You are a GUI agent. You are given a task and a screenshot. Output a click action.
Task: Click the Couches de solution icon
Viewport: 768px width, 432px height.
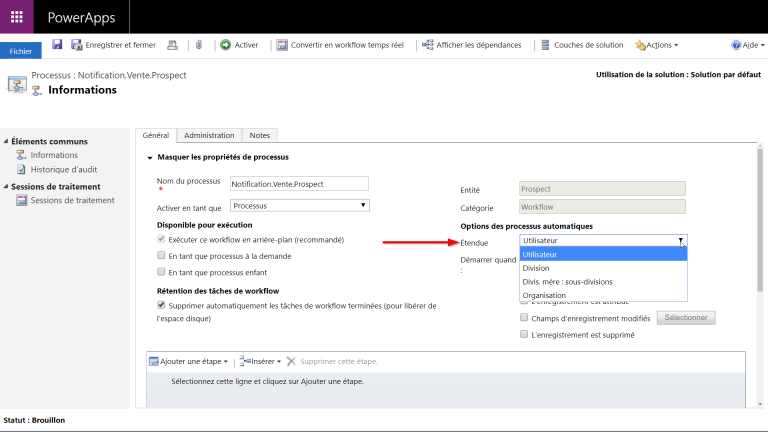(x=545, y=45)
